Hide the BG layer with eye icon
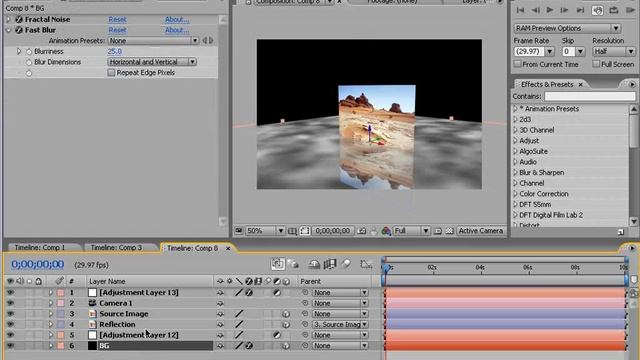 point(10,345)
